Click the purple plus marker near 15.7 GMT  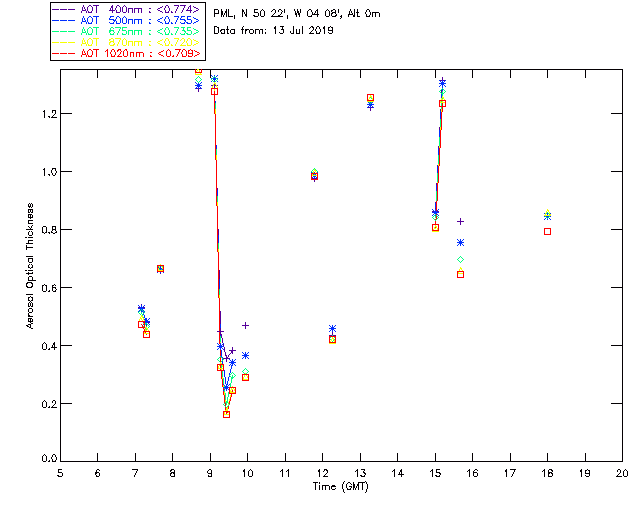point(460,222)
